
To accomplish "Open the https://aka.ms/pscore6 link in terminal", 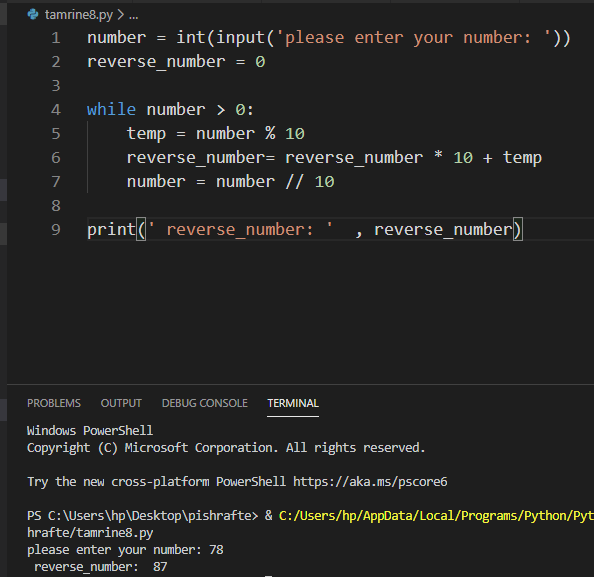I will [370, 482].
